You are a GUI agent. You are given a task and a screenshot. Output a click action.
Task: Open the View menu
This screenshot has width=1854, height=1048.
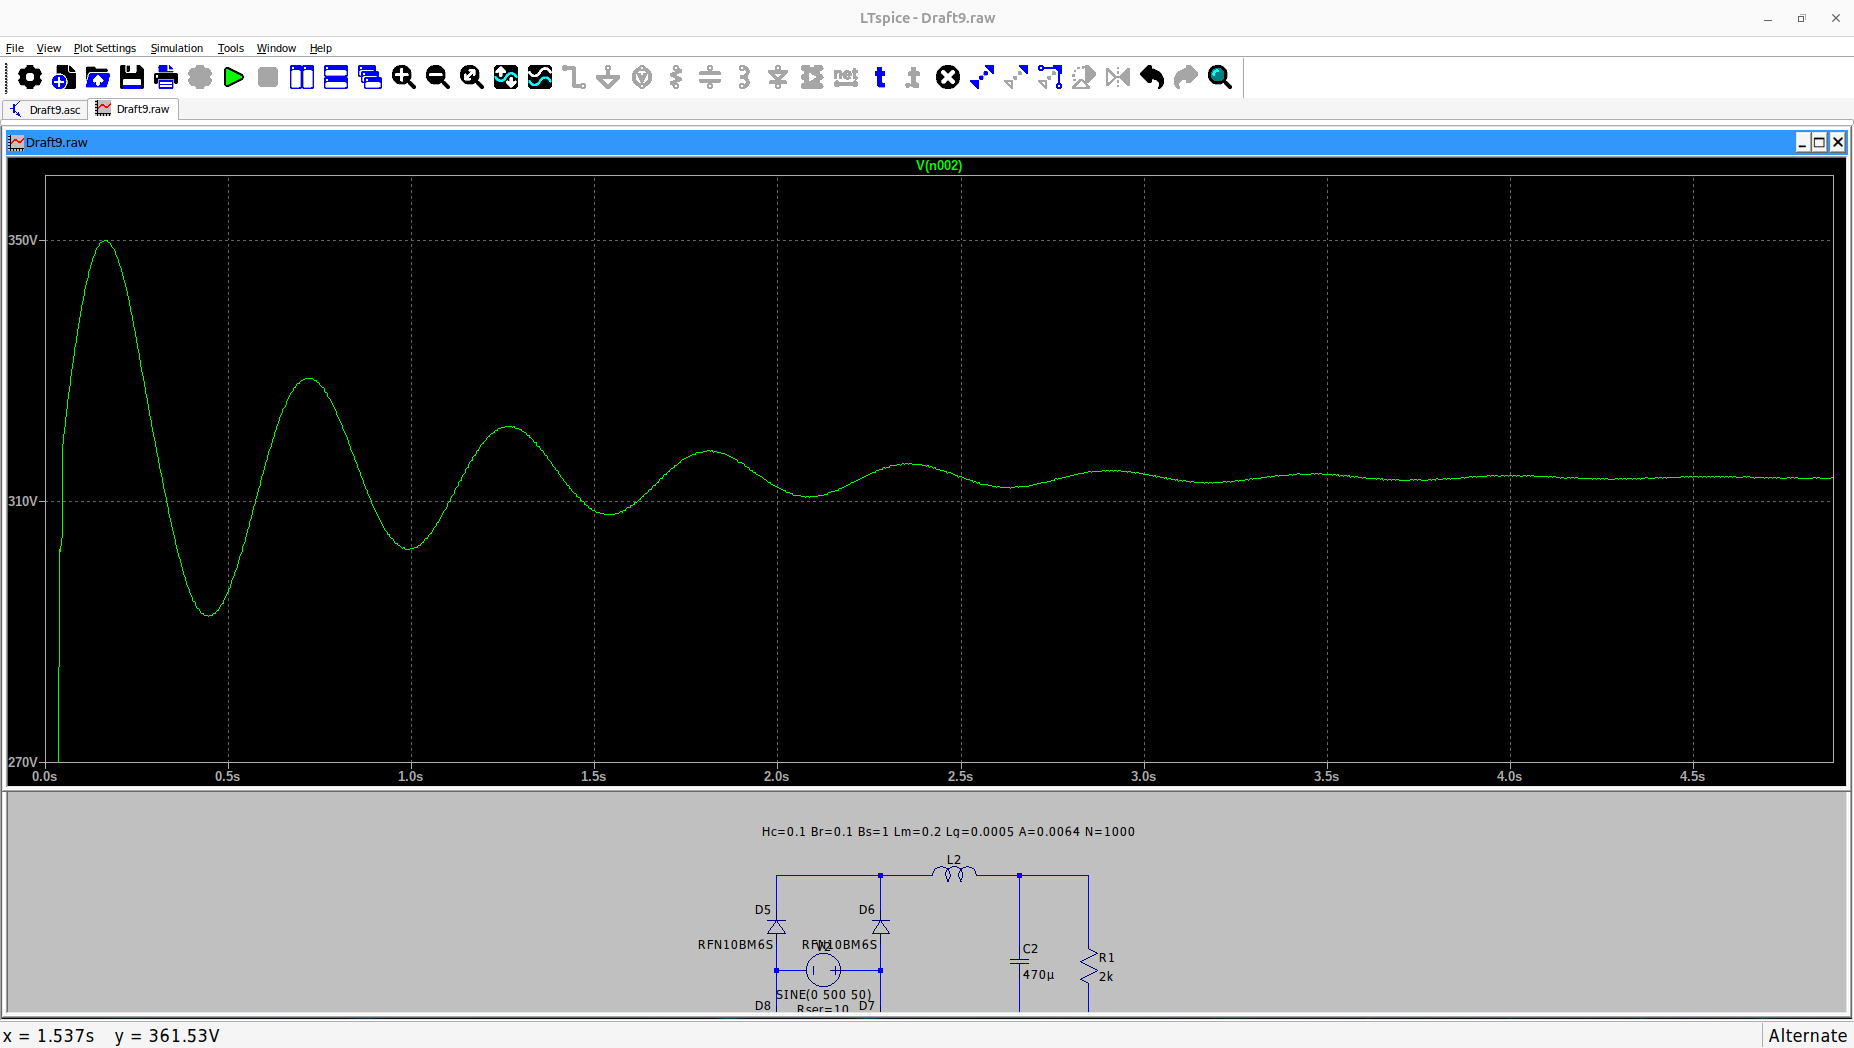click(x=48, y=48)
